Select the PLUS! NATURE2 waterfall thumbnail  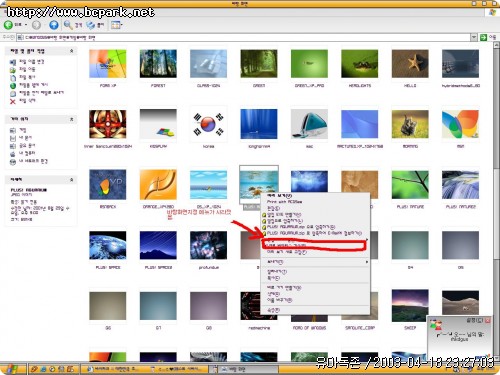[460, 185]
